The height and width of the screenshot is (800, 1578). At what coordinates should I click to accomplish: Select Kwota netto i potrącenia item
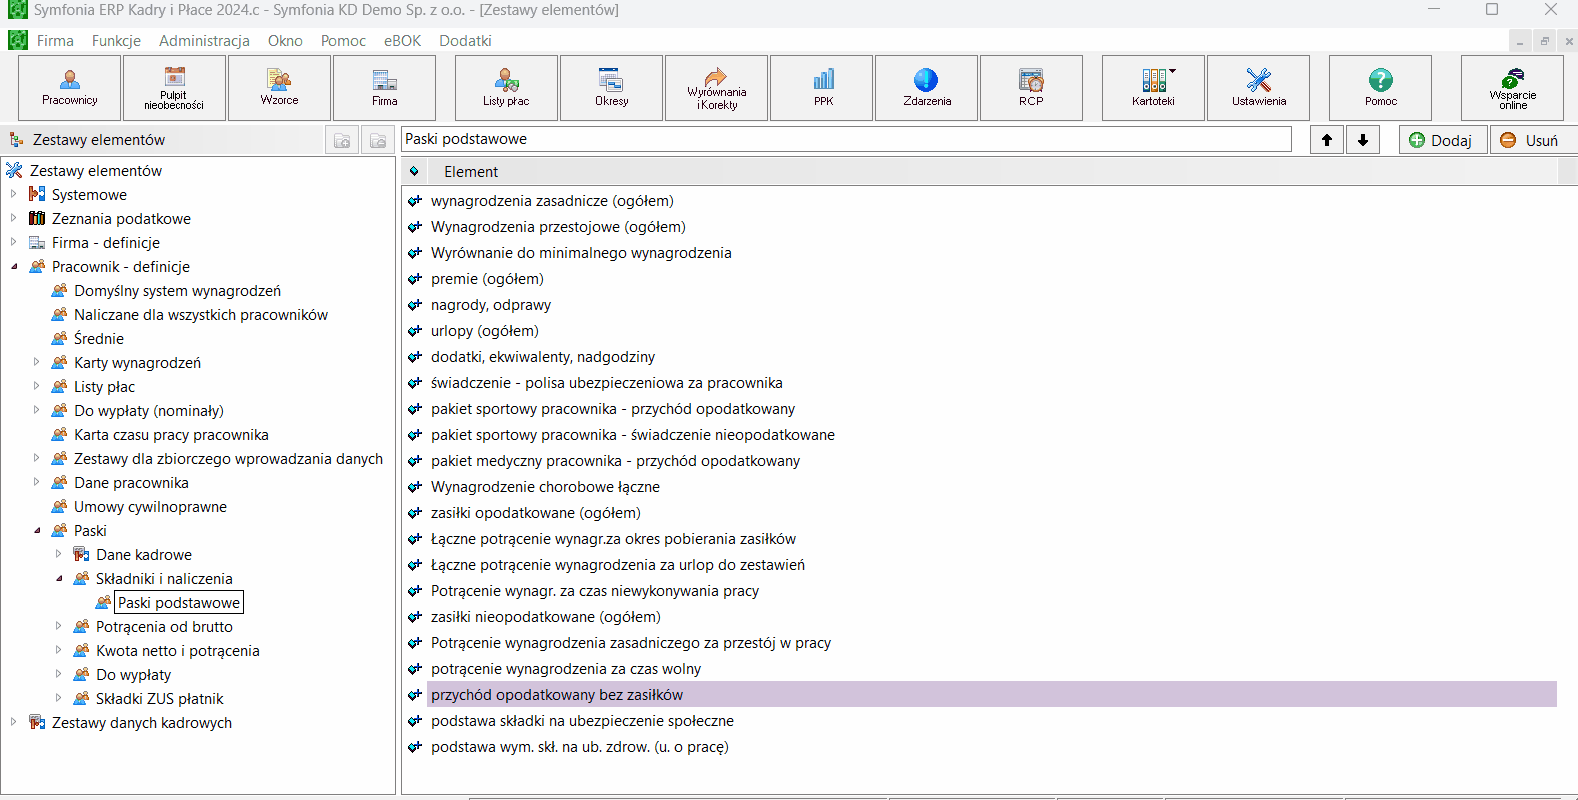point(178,651)
